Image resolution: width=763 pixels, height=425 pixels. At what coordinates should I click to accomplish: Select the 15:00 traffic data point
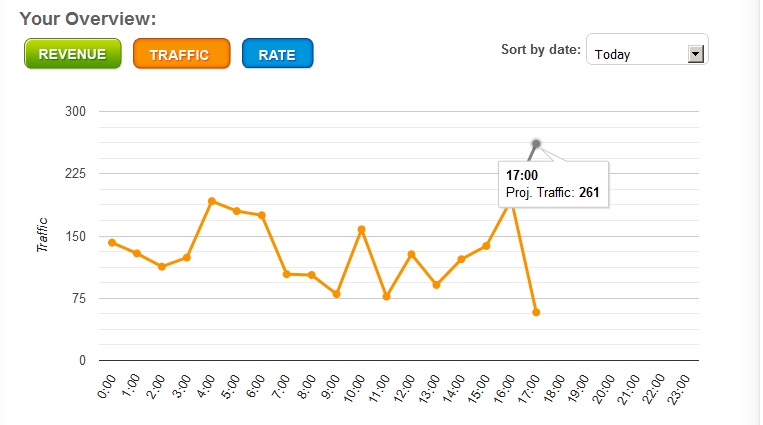point(486,245)
